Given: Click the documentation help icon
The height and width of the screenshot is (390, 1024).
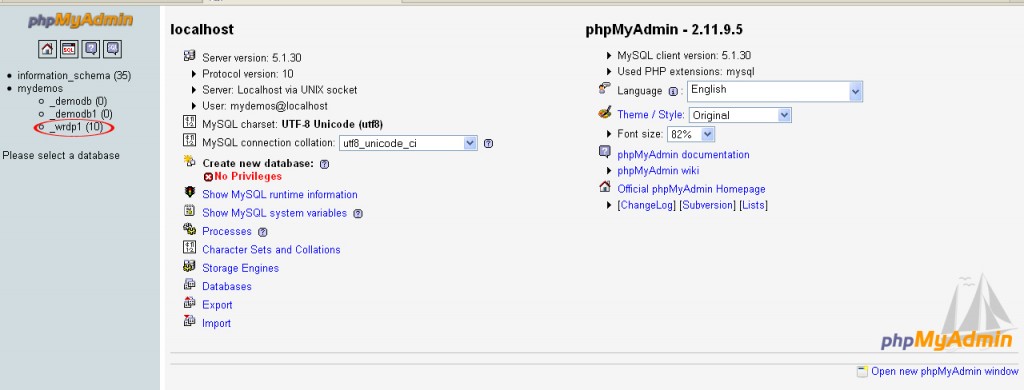Looking at the screenshot, I should (x=605, y=152).
